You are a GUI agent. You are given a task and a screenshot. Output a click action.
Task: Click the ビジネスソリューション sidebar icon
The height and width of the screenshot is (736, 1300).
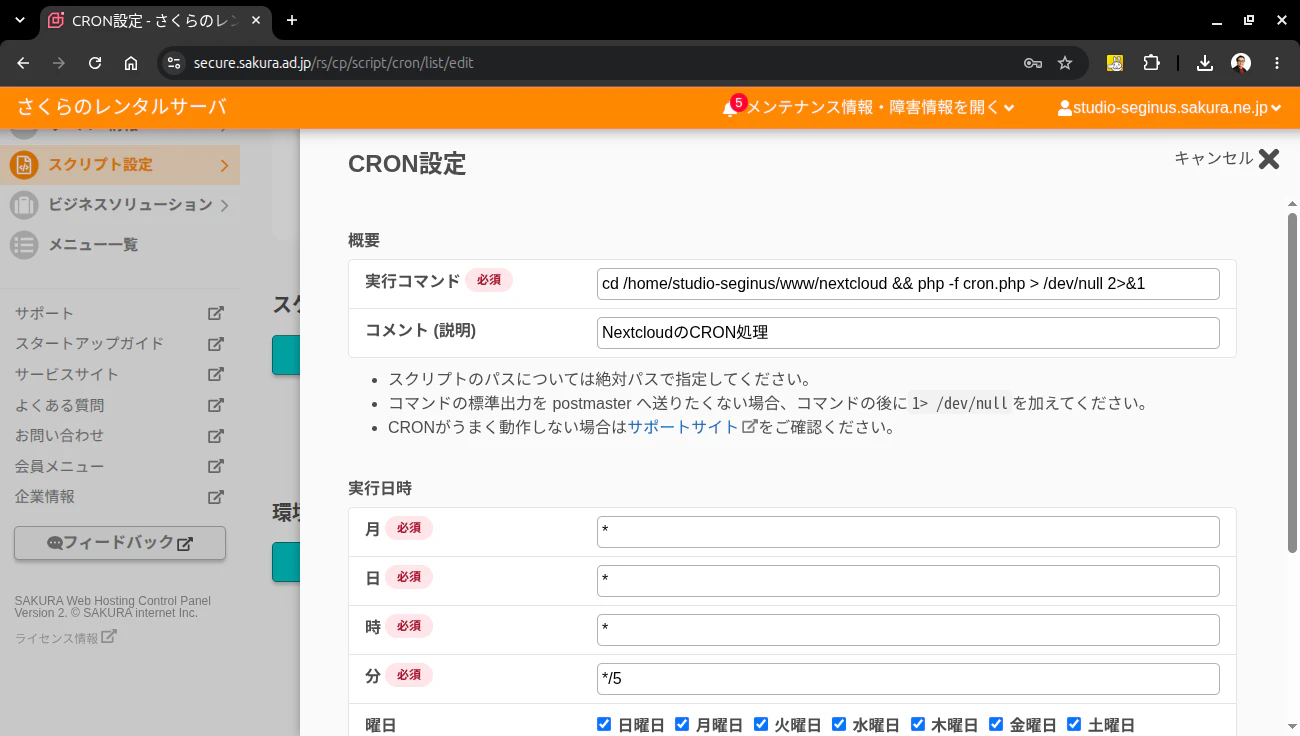point(24,205)
